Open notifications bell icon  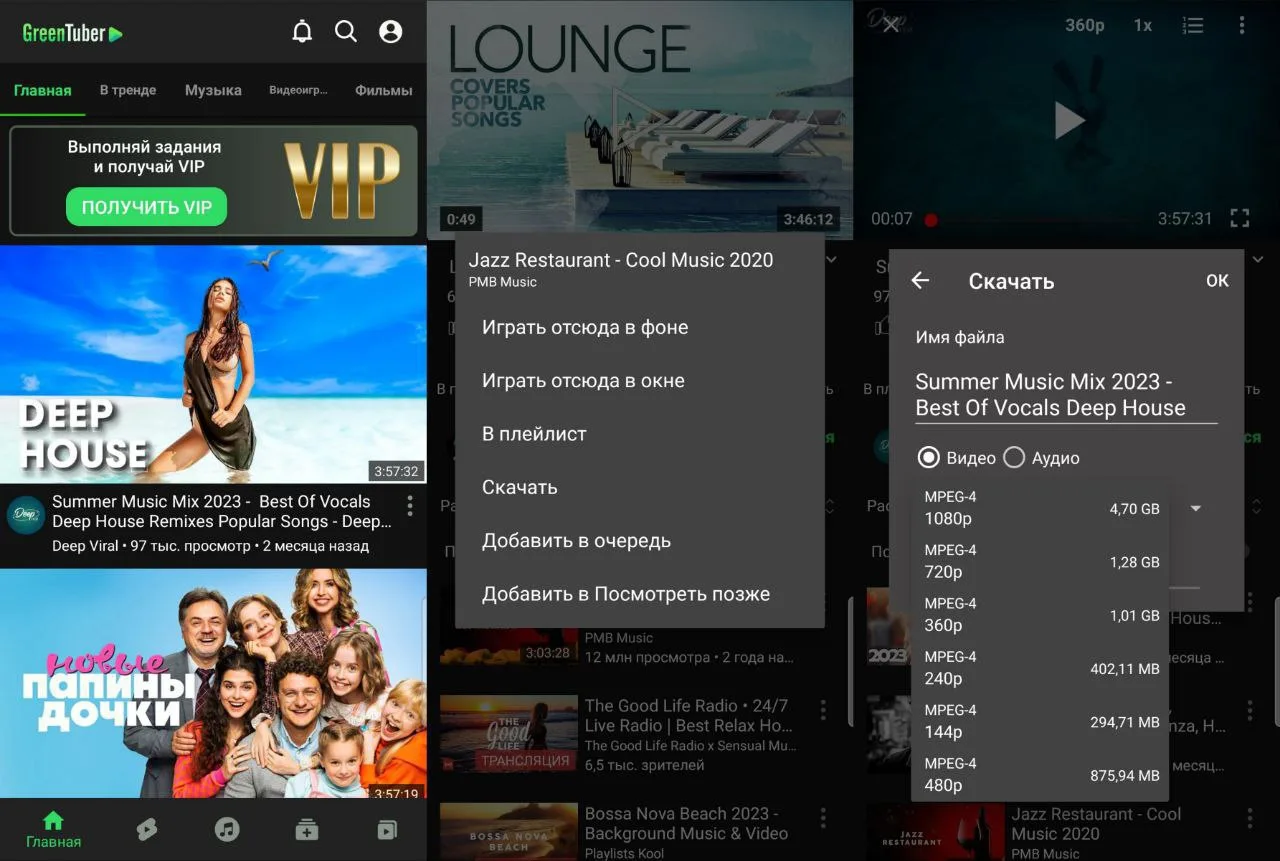(x=302, y=32)
